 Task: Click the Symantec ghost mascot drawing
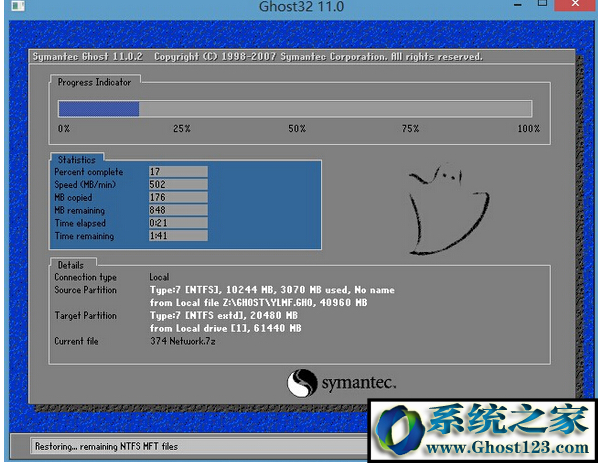[448, 209]
